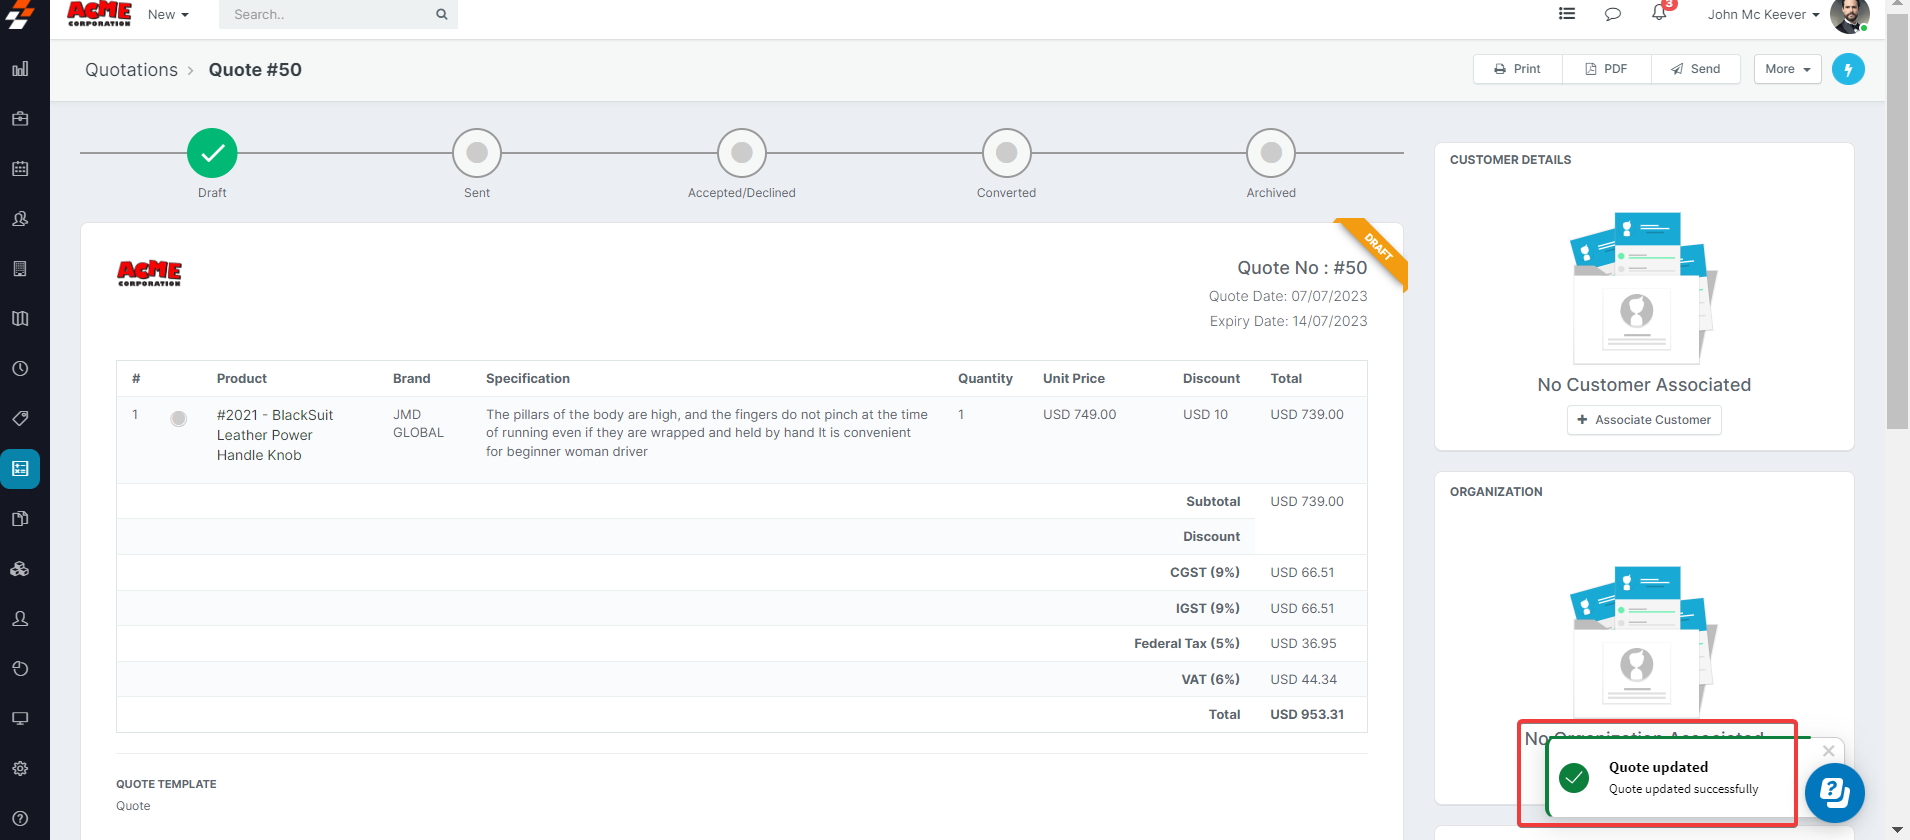Open the calendar icon in sidebar
Screen dimensions: 1910x840
click(x=20, y=169)
